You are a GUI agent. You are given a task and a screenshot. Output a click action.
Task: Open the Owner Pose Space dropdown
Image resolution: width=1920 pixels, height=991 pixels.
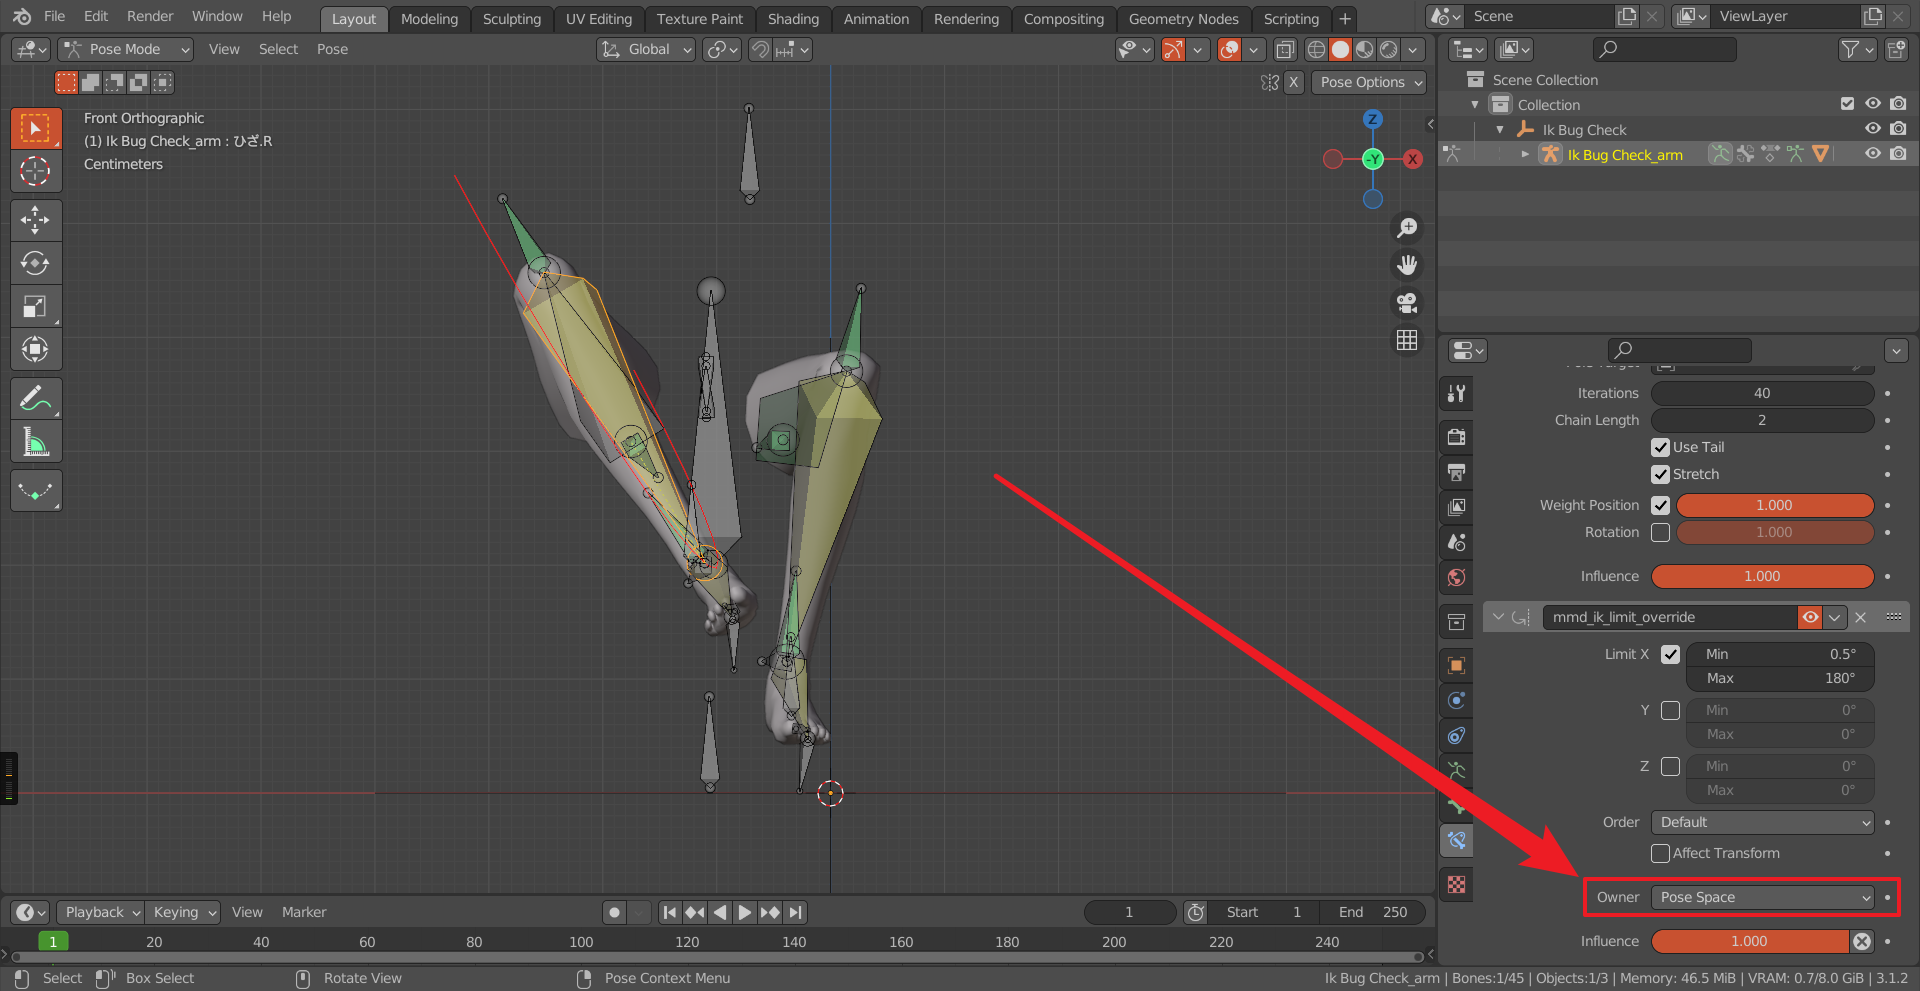click(x=1763, y=897)
